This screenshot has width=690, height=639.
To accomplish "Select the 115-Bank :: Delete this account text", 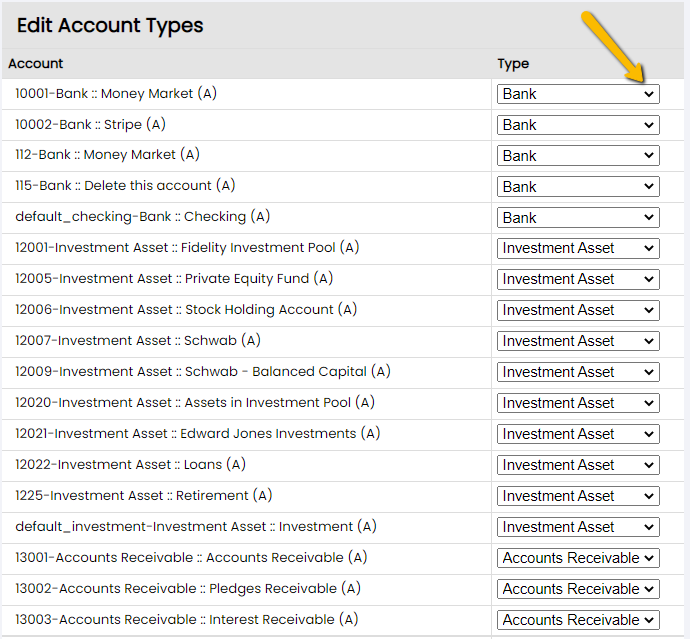I will tap(125, 185).
